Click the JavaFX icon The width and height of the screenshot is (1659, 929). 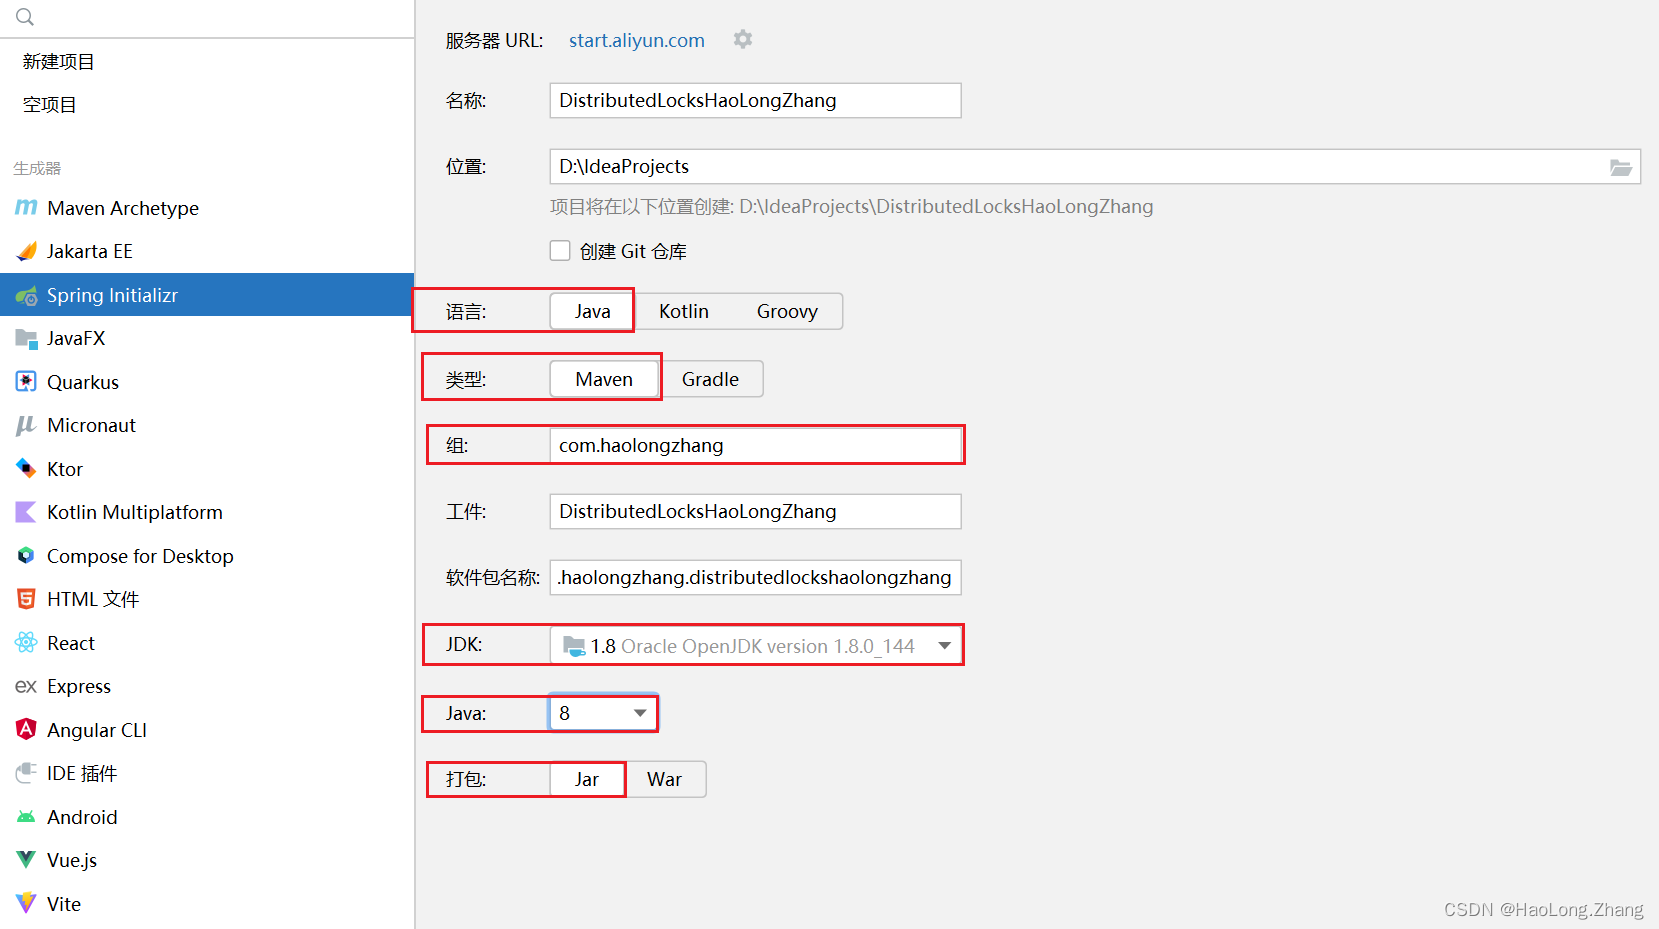(x=26, y=338)
